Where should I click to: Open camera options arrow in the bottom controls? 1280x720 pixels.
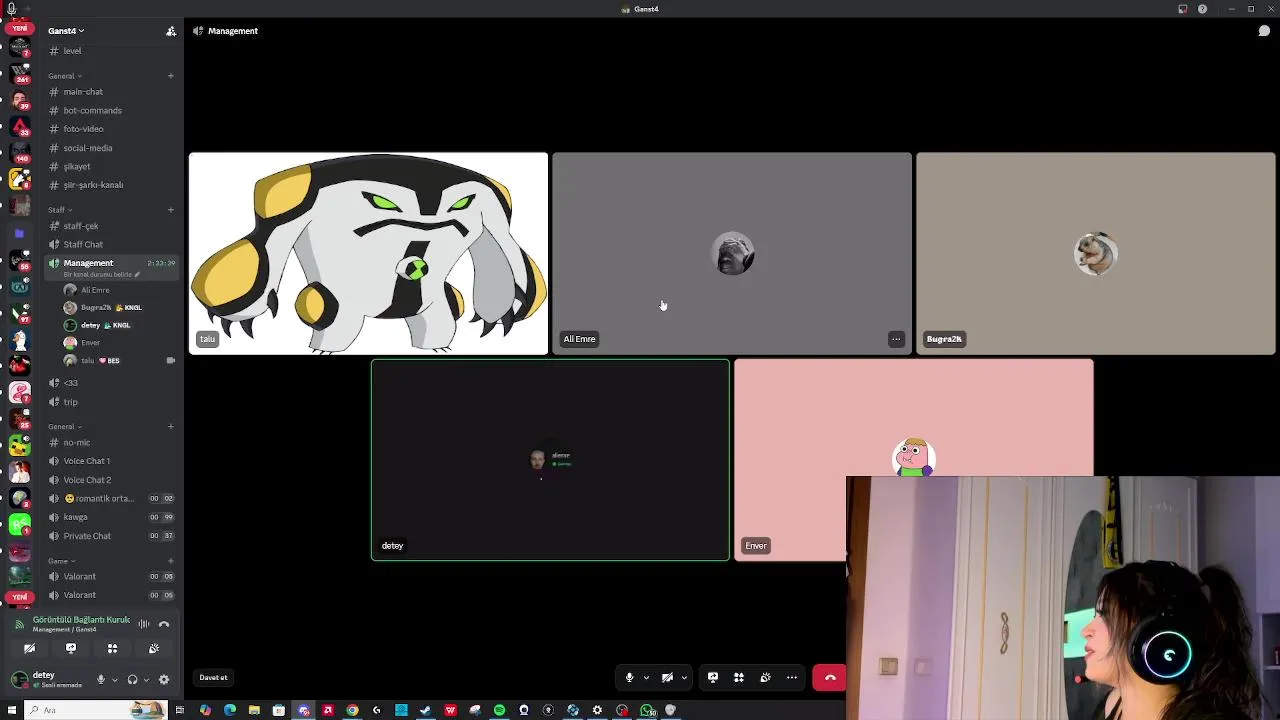pyautogui.click(x=684, y=677)
